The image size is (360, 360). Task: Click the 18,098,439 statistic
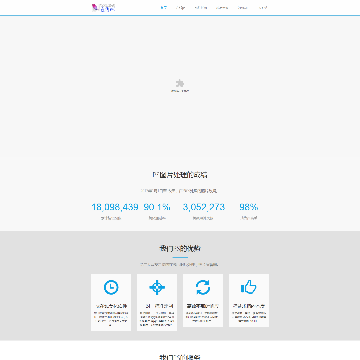tap(115, 207)
